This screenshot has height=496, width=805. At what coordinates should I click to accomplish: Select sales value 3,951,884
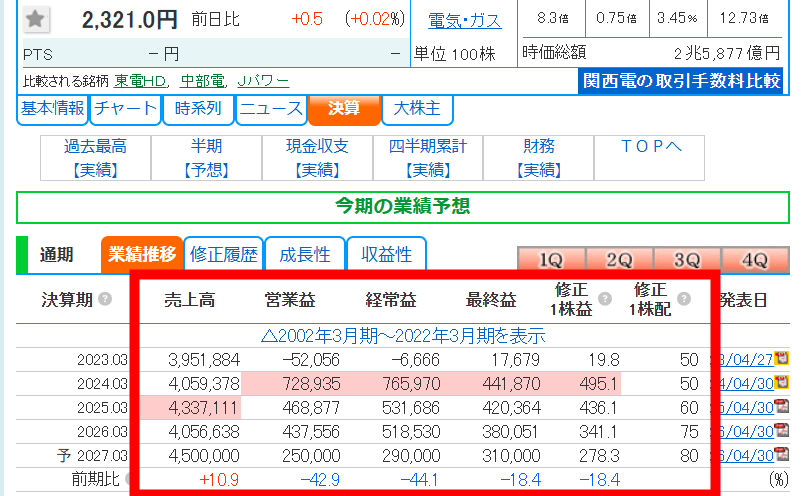pyautogui.click(x=204, y=360)
